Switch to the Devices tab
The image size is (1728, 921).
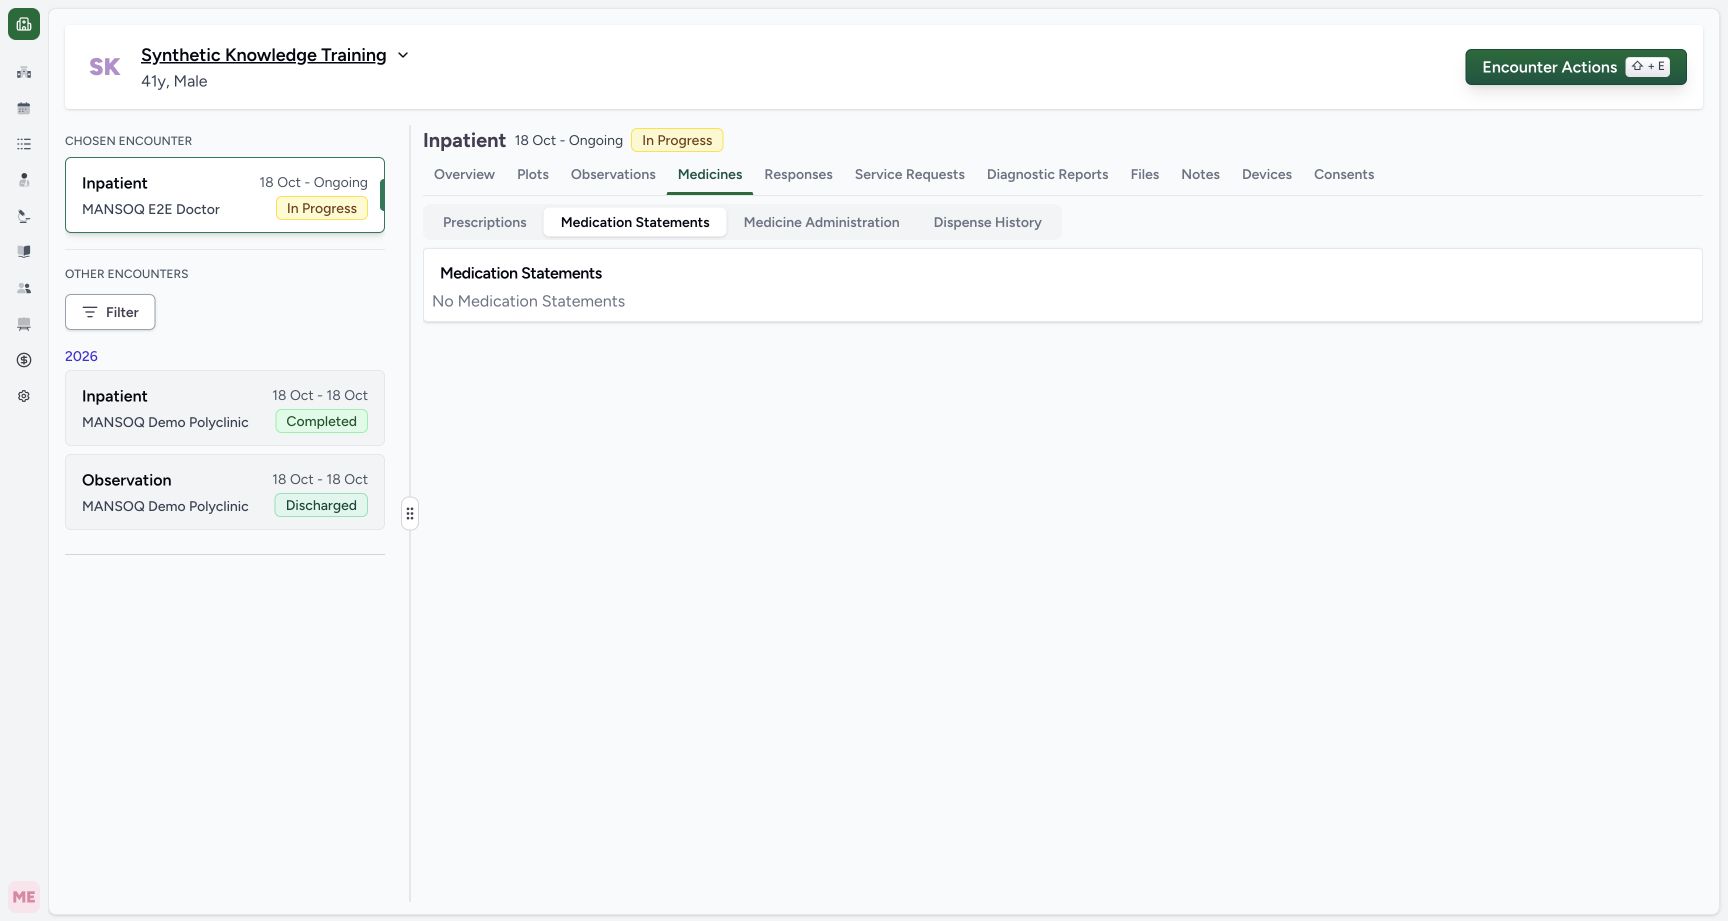[1267, 174]
